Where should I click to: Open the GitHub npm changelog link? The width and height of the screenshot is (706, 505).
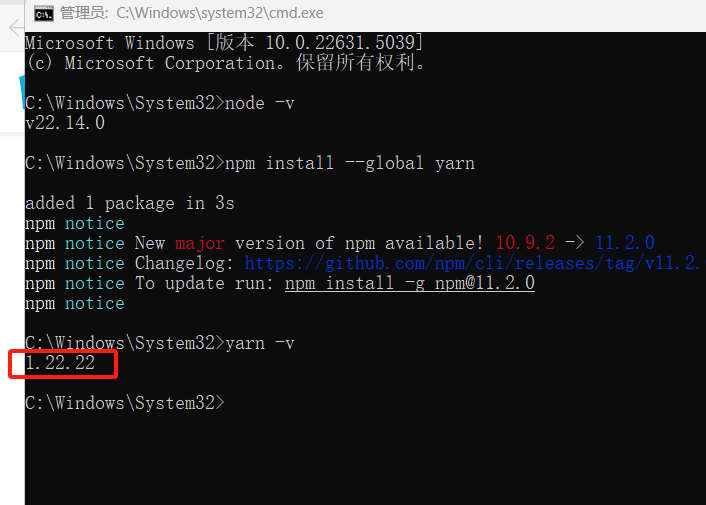pyautogui.click(x=475, y=263)
